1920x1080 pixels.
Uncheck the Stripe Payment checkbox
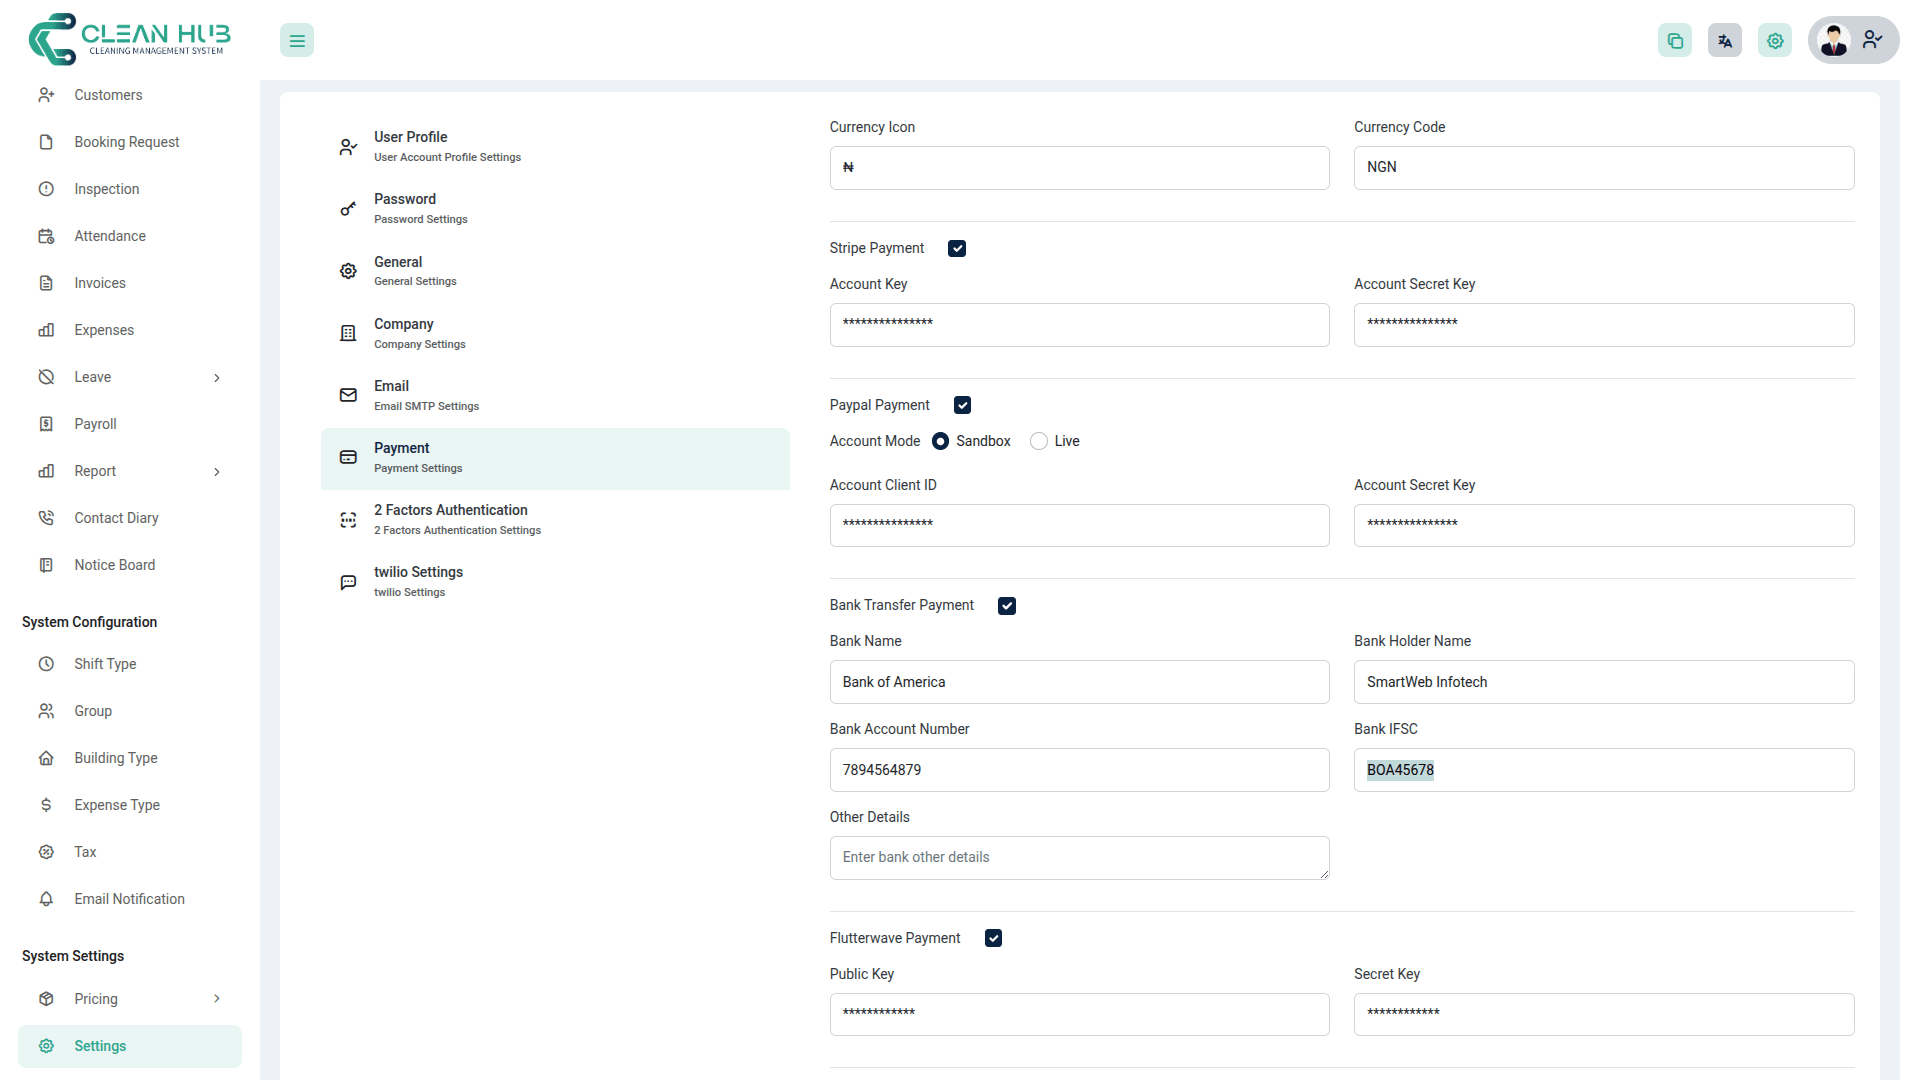(957, 249)
